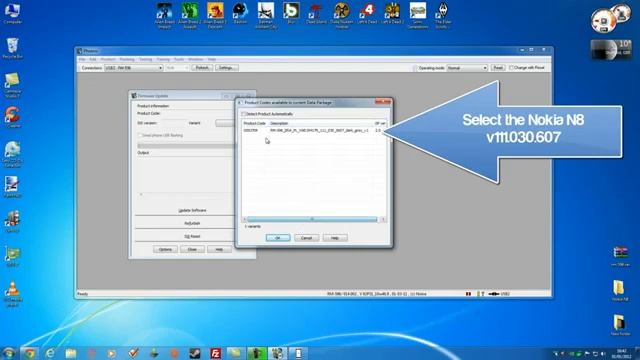Open the Tools menu
Screen dimensions: 640x360
[179, 60]
